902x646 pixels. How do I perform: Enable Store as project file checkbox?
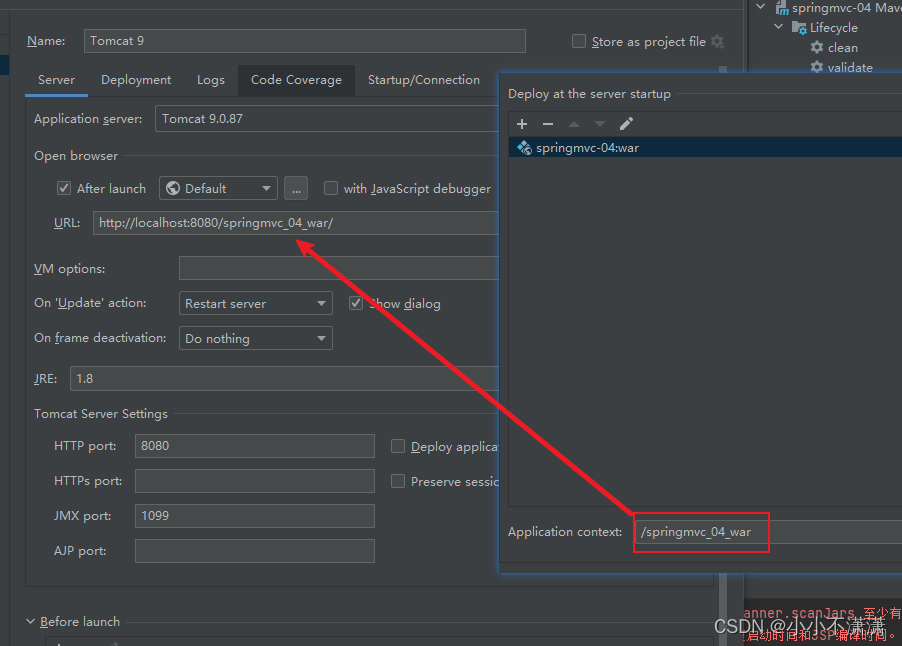(579, 41)
